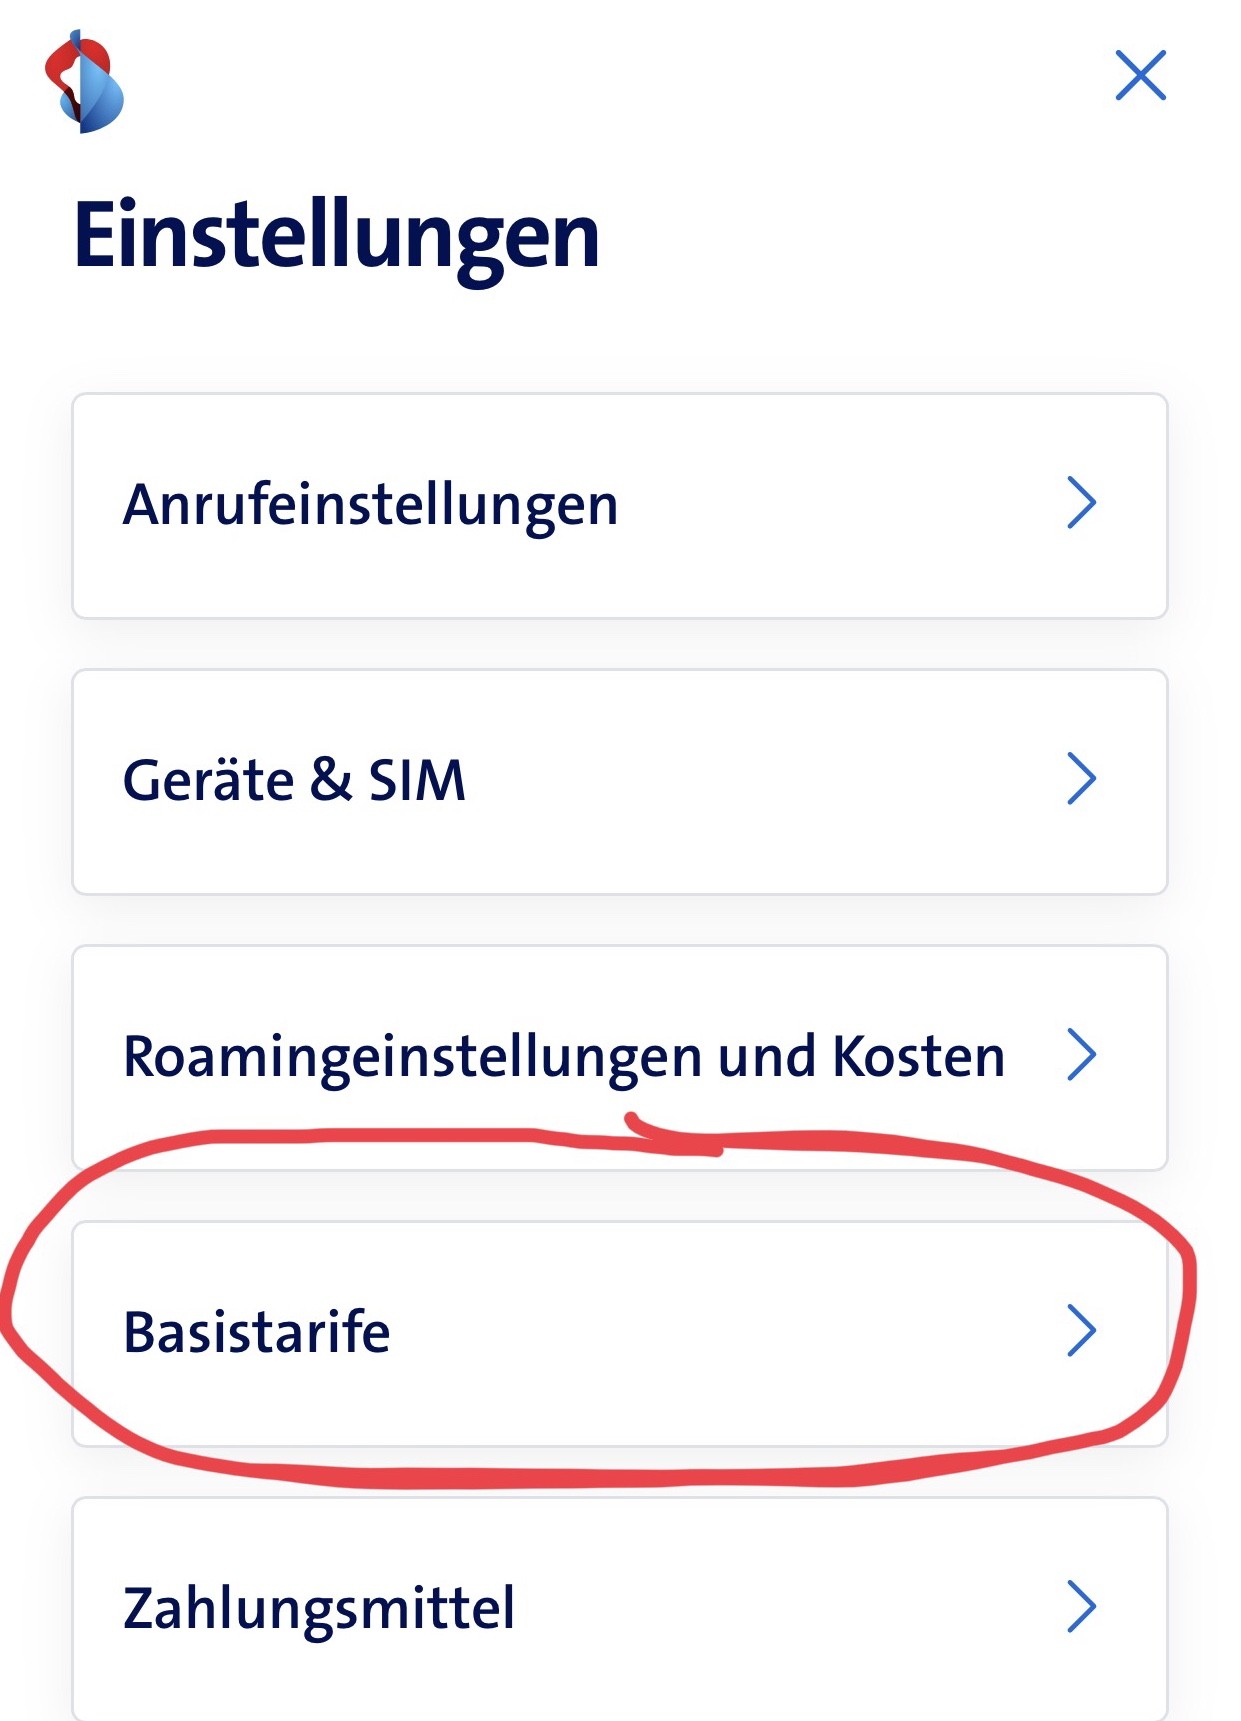This screenshot has height=1721, width=1241.
Task: Tap the chevron arrow beside Anrufeinstellungen
Action: point(1081,502)
